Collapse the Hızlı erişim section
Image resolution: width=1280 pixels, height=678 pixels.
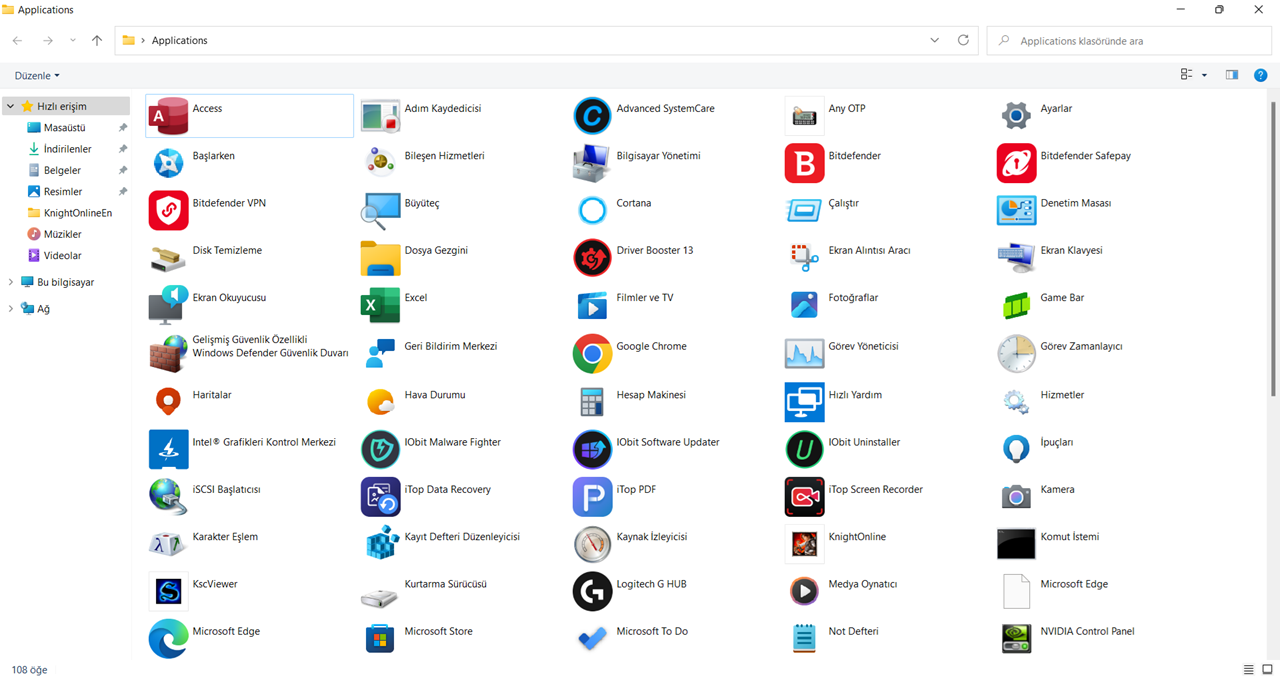point(9,105)
